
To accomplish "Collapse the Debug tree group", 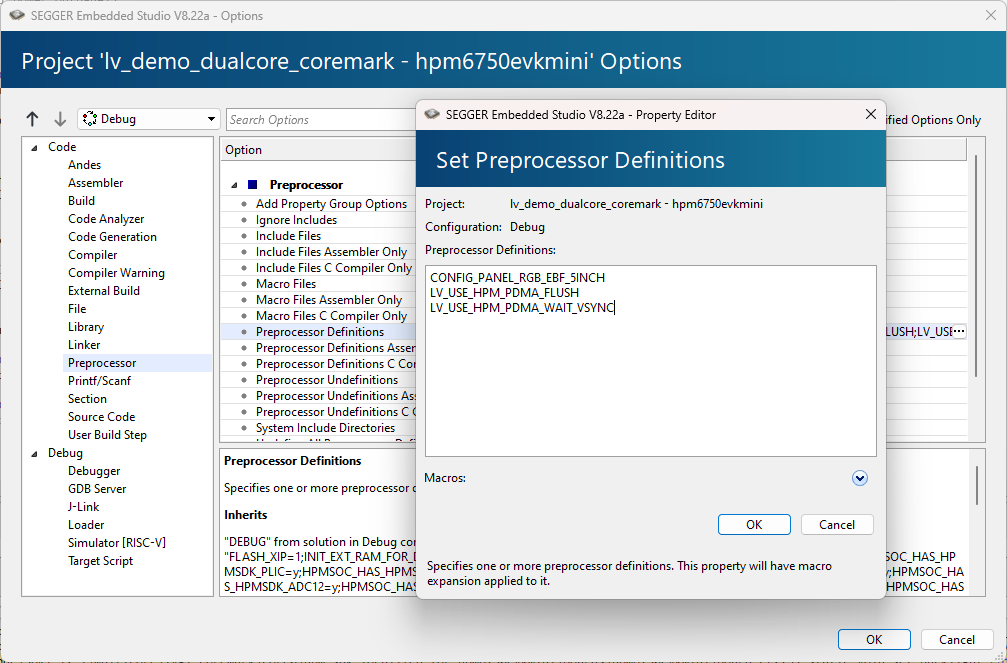I will coord(34,454).
